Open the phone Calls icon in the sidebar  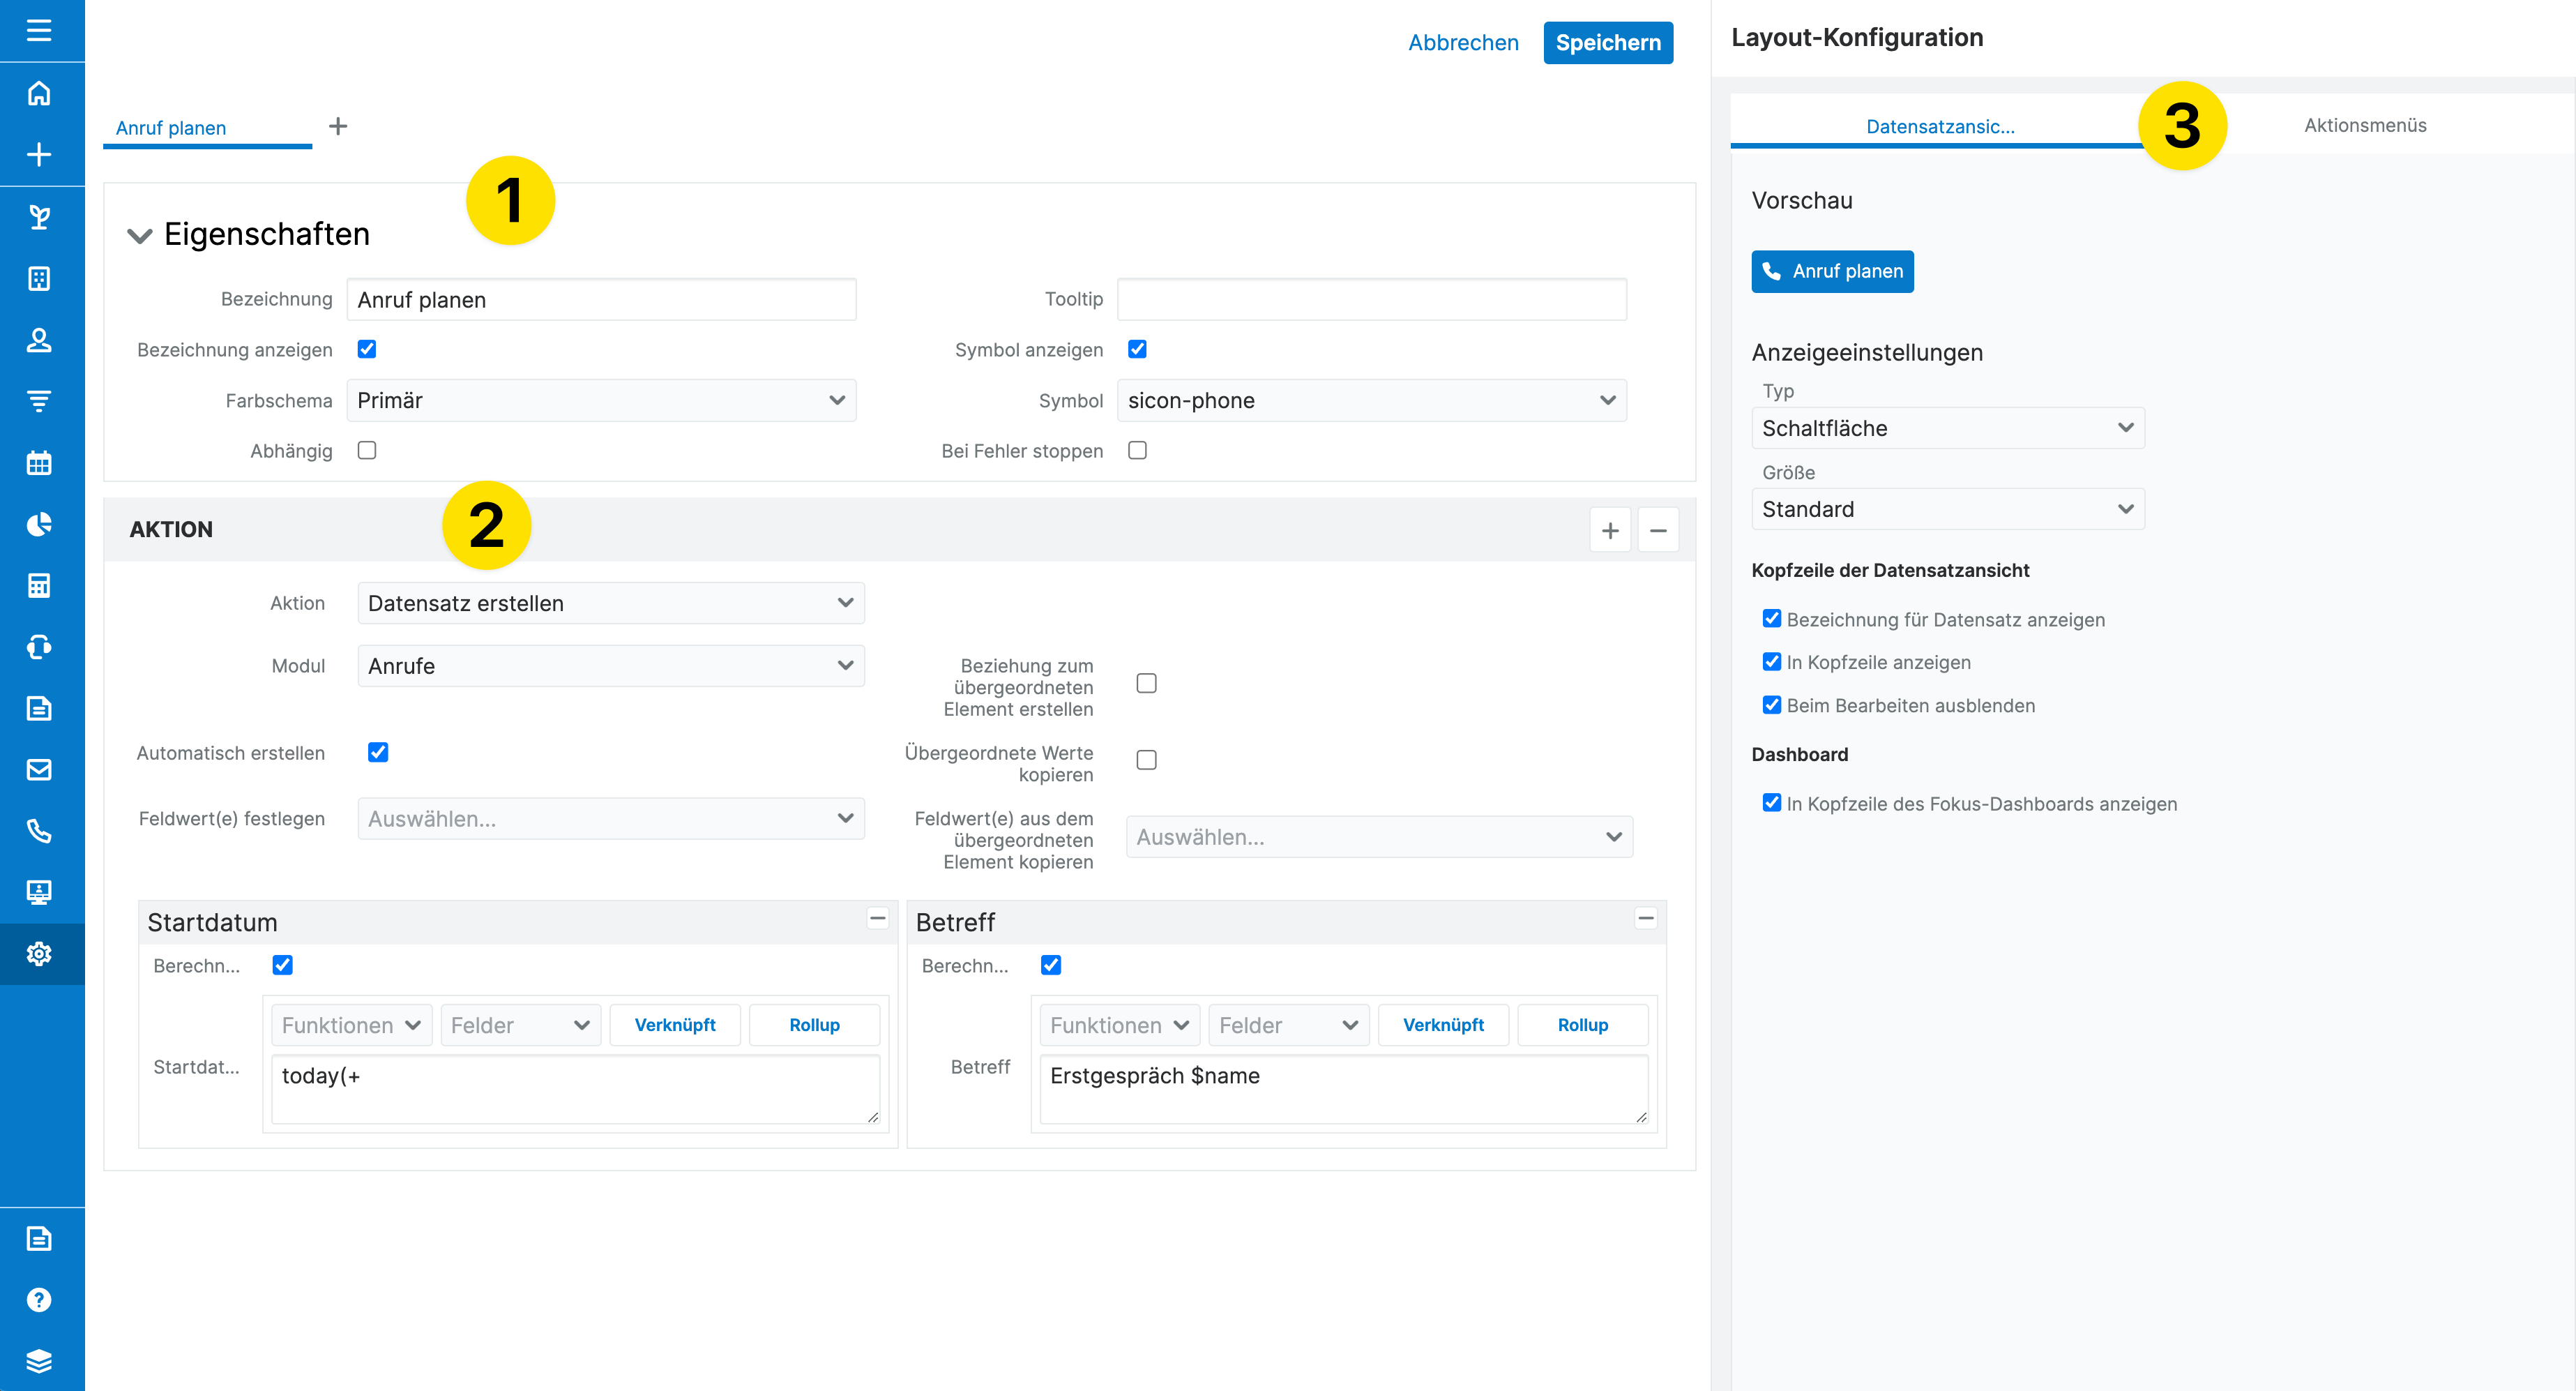click(39, 831)
